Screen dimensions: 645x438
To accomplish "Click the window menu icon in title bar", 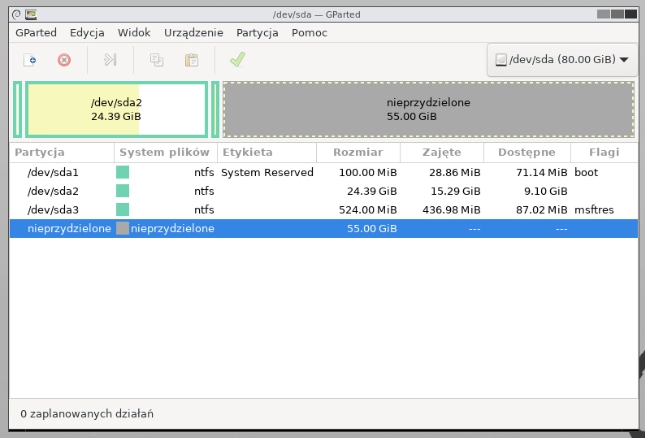I will pos(31,14).
